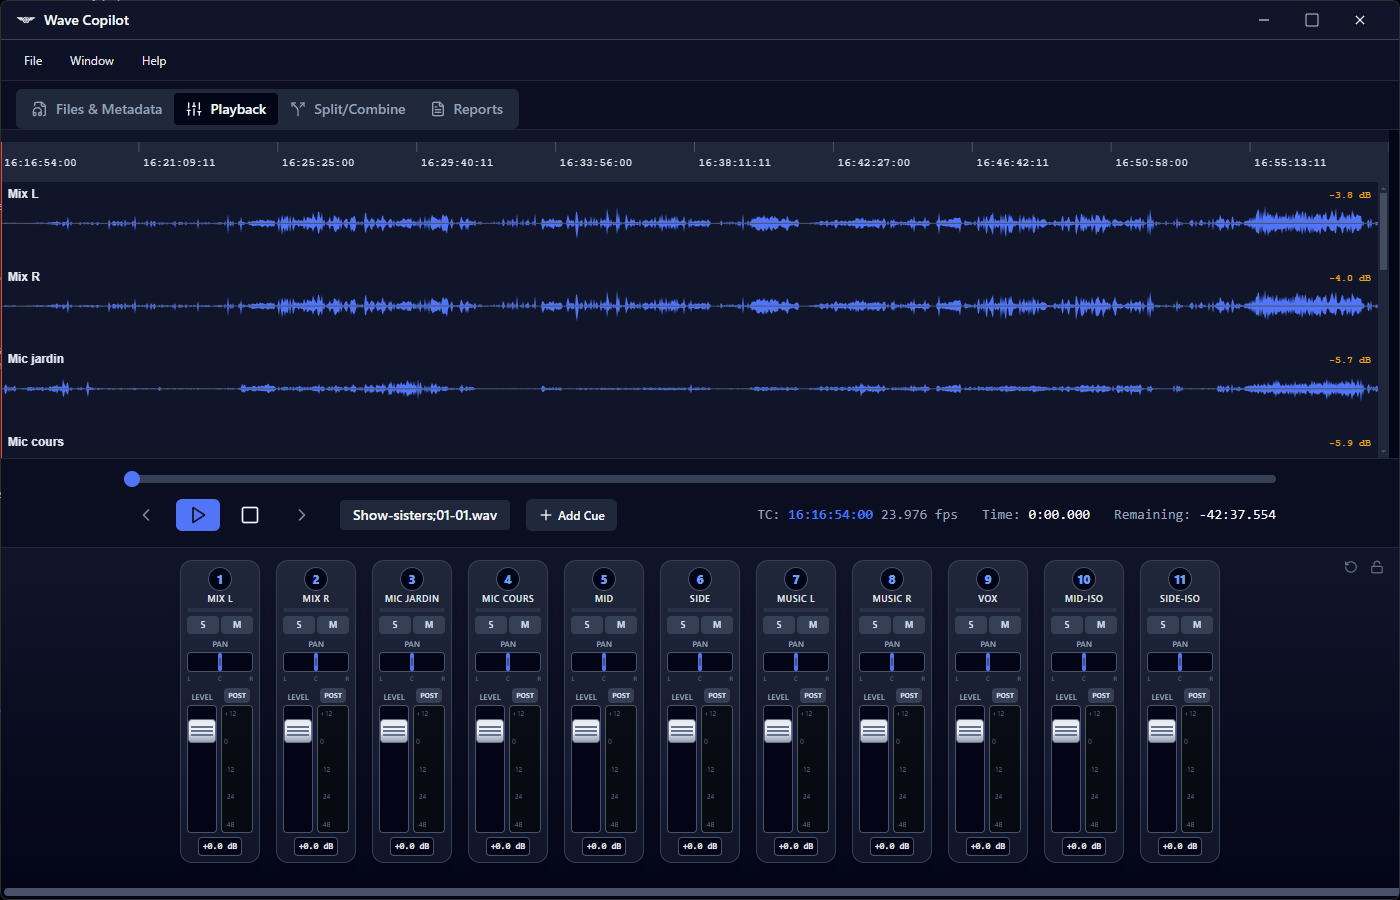
Task: Click the Wave Copilot logo icon
Action: click(26, 20)
